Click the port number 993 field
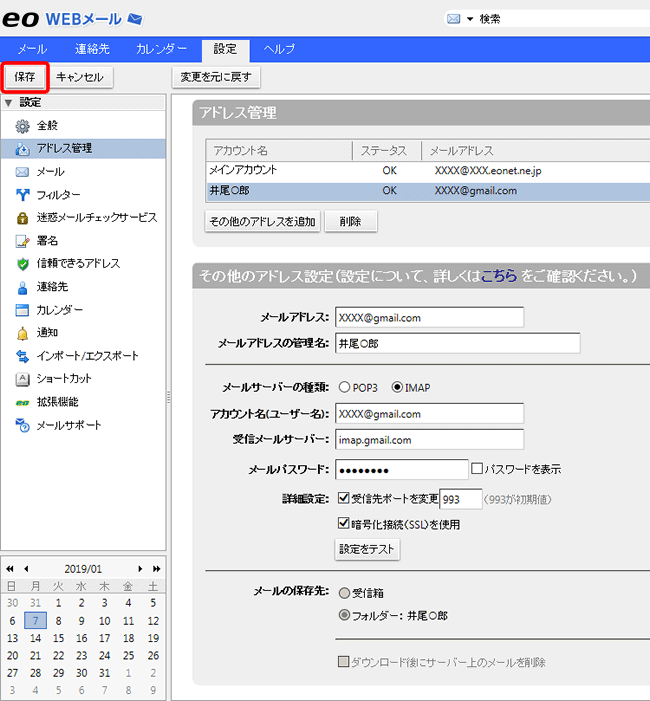The width and height of the screenshot is (650, 701). pos(460,499)
